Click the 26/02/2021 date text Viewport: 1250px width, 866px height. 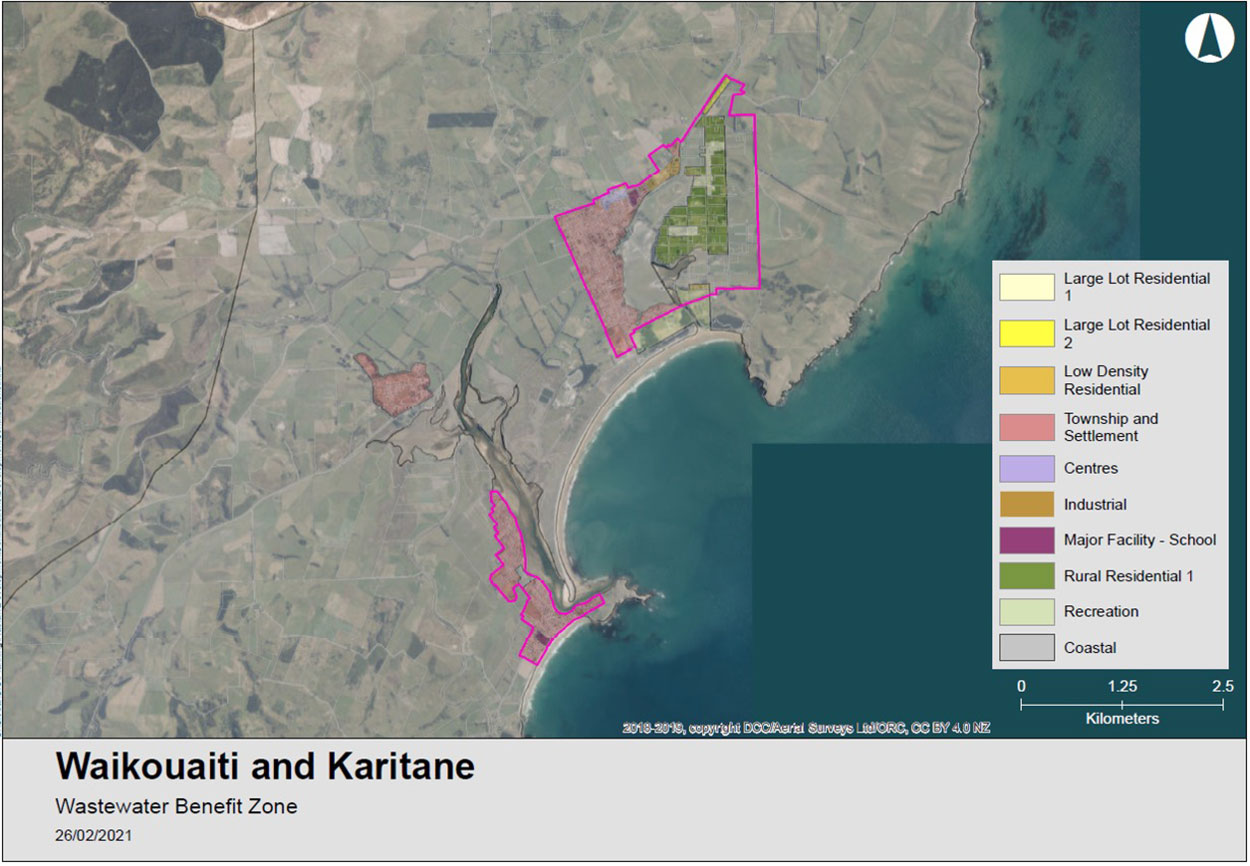93,835
